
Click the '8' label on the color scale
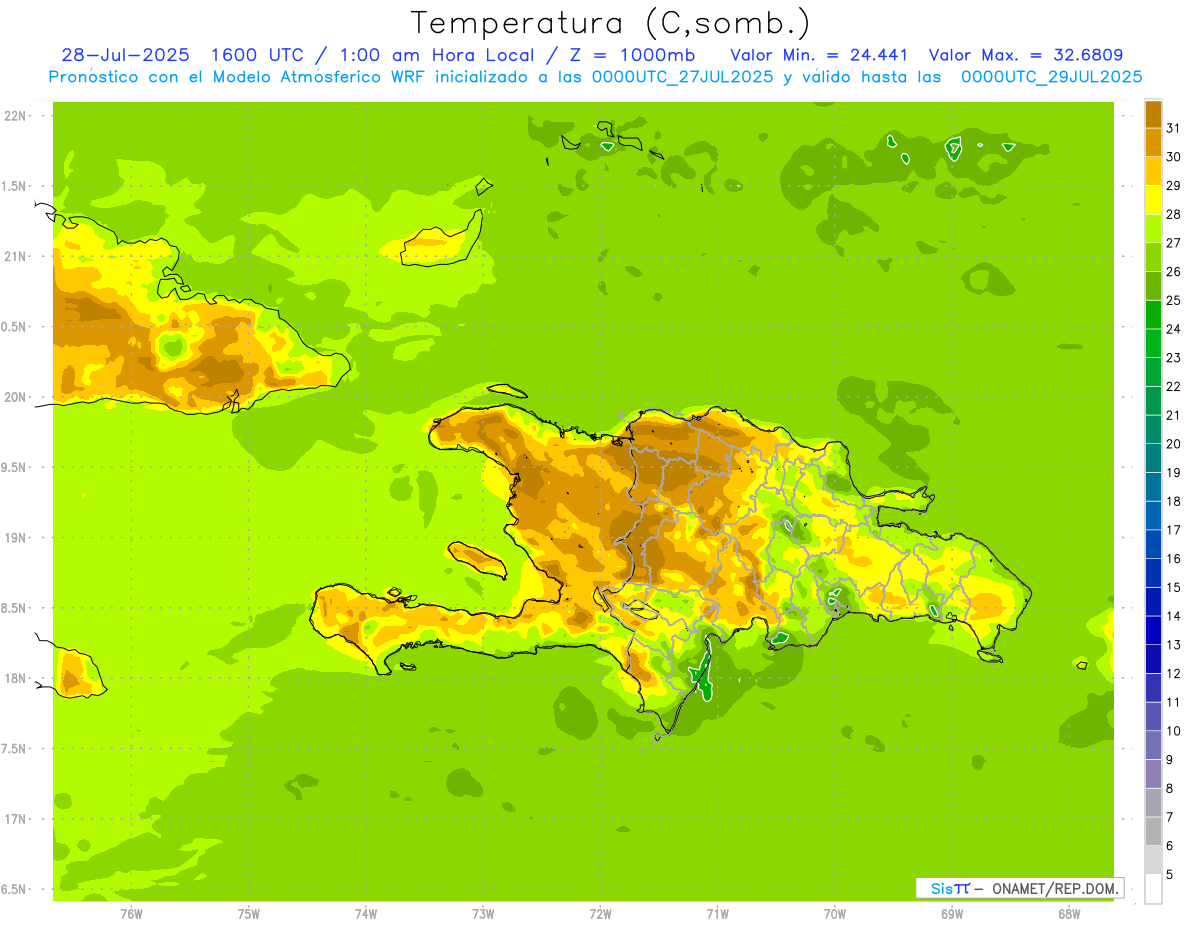click(1170, 789)
